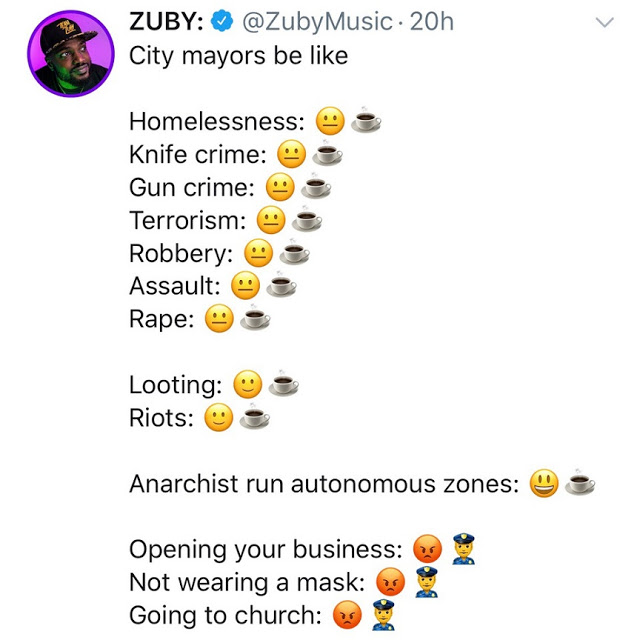This screenshot has height=640, width=640.
Task: Click the 20h tweet timestamp
Action: 432,22
